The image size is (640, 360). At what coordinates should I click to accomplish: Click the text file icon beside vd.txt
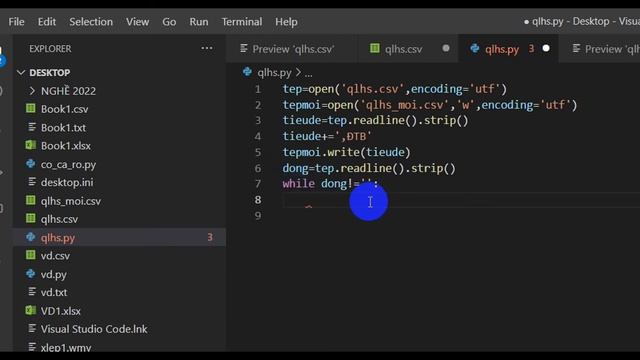tap(32, 292)
